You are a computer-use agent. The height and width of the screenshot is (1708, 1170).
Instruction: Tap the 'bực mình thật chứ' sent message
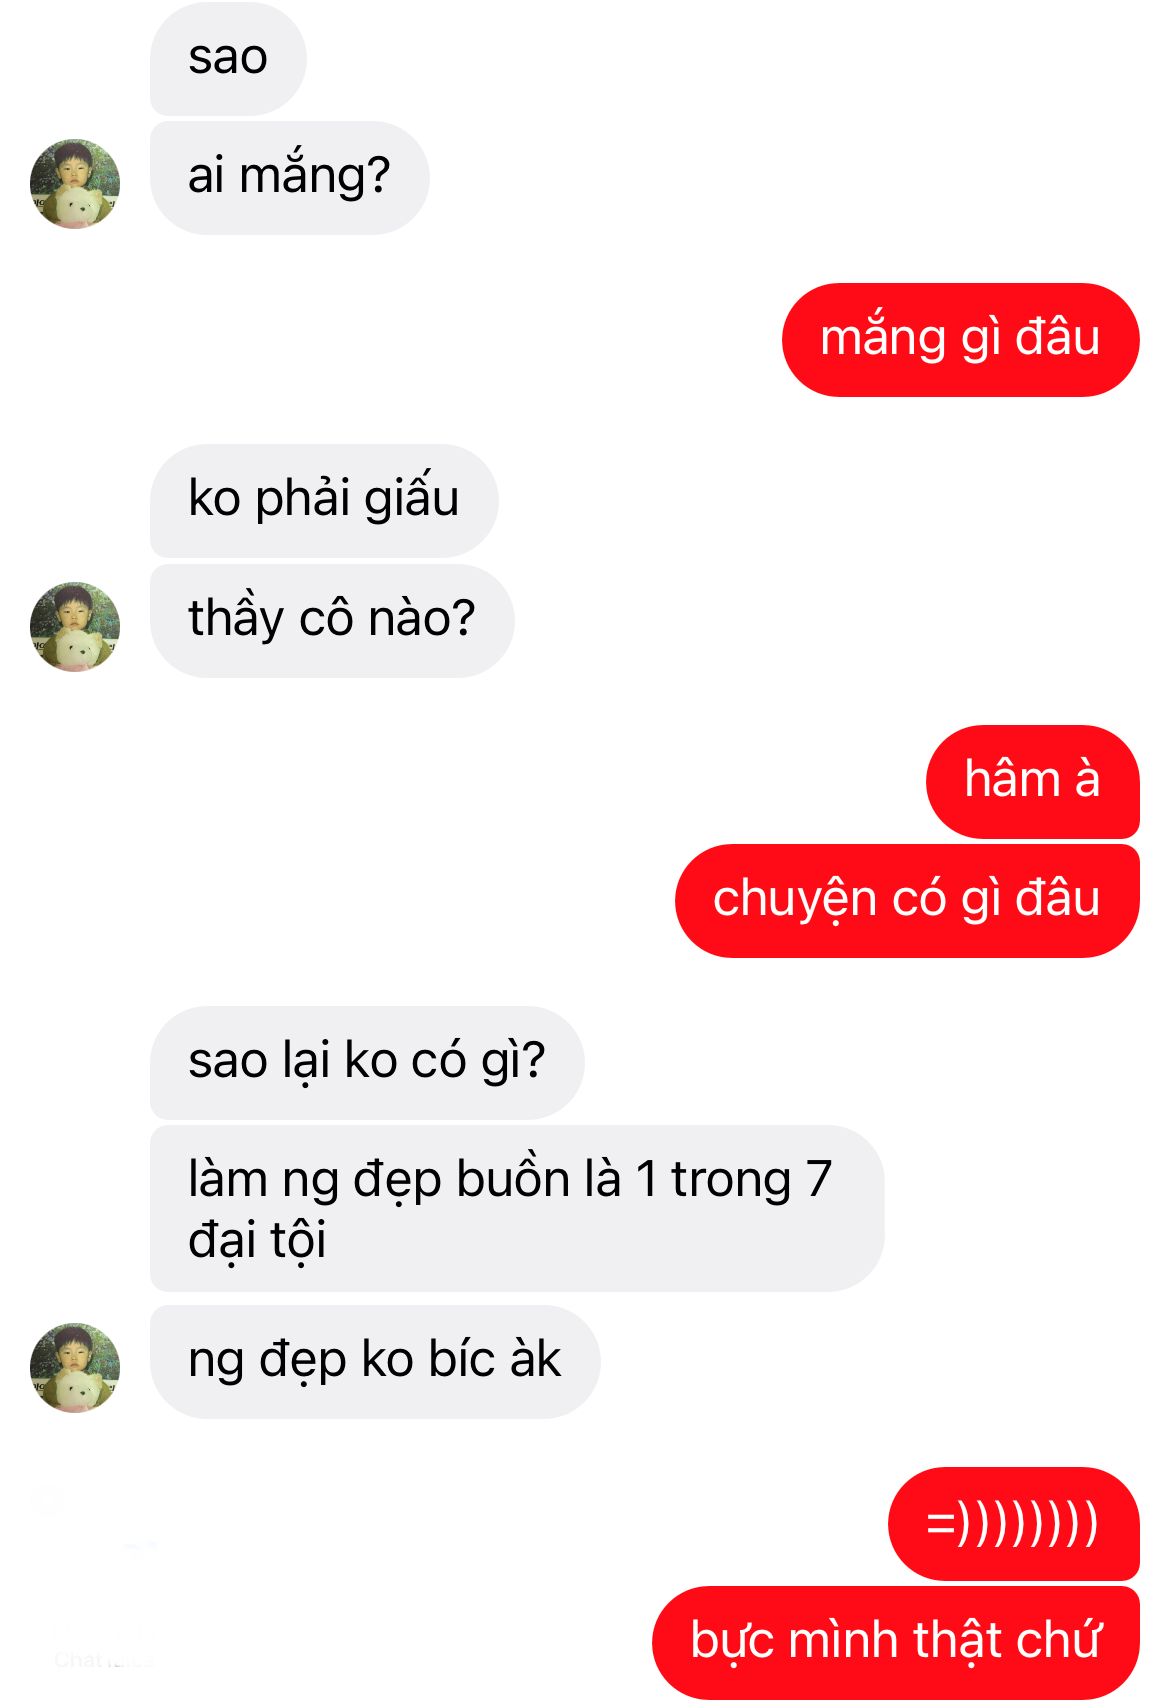pos(896,1643)
